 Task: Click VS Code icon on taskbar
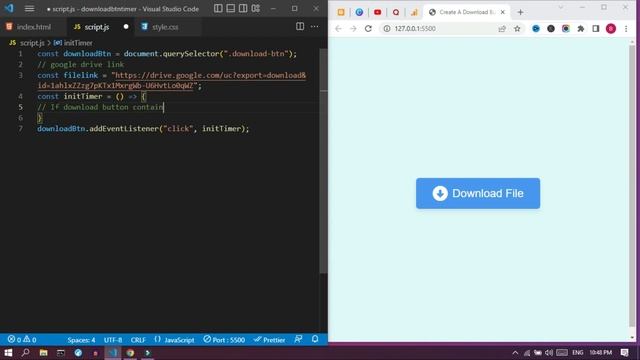click(x=113, y=353)
